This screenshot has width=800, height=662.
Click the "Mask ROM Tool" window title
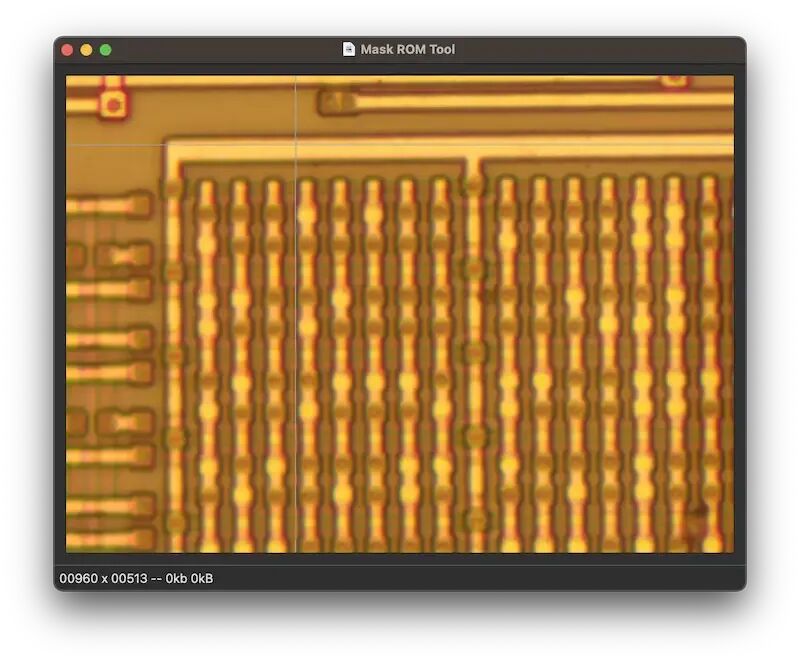(x=408, y=49)
